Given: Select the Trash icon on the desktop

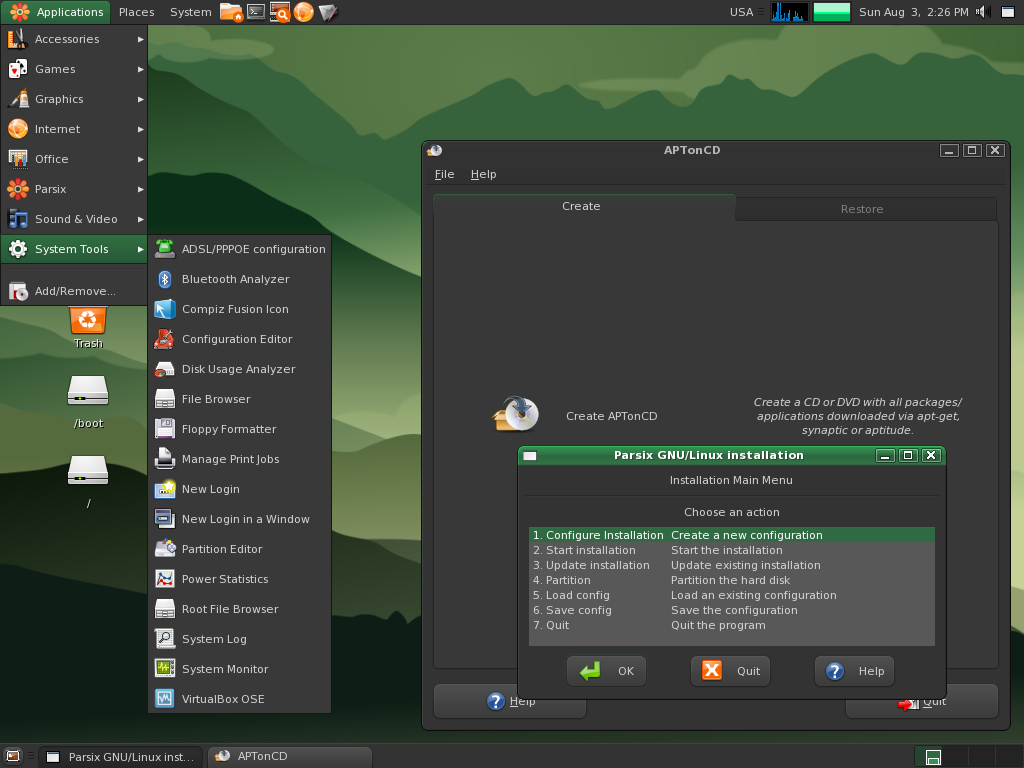Looking at the screenshot, I should [x=88, y=328].
